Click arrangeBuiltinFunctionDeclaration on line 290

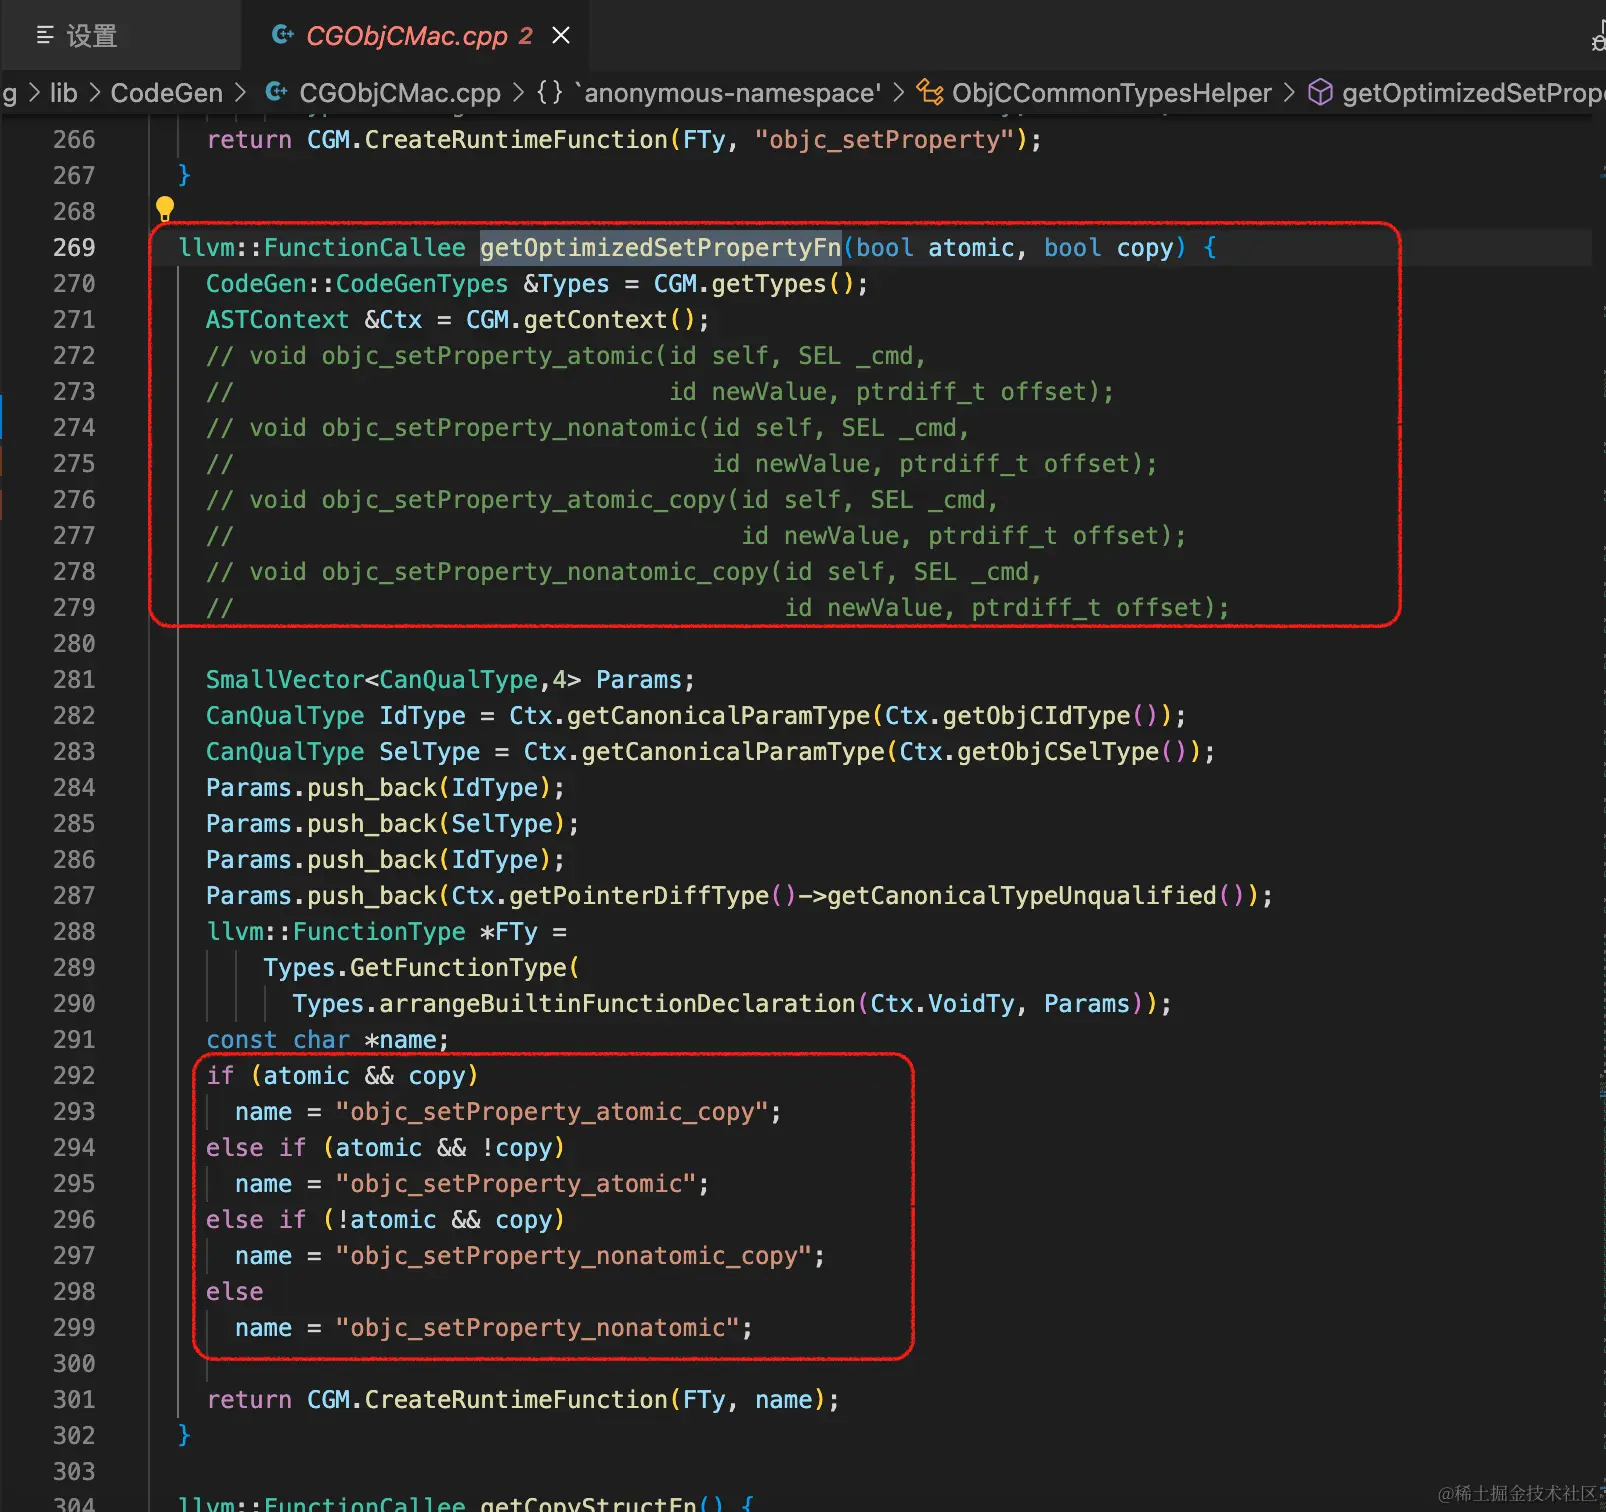click(617, 1003)
